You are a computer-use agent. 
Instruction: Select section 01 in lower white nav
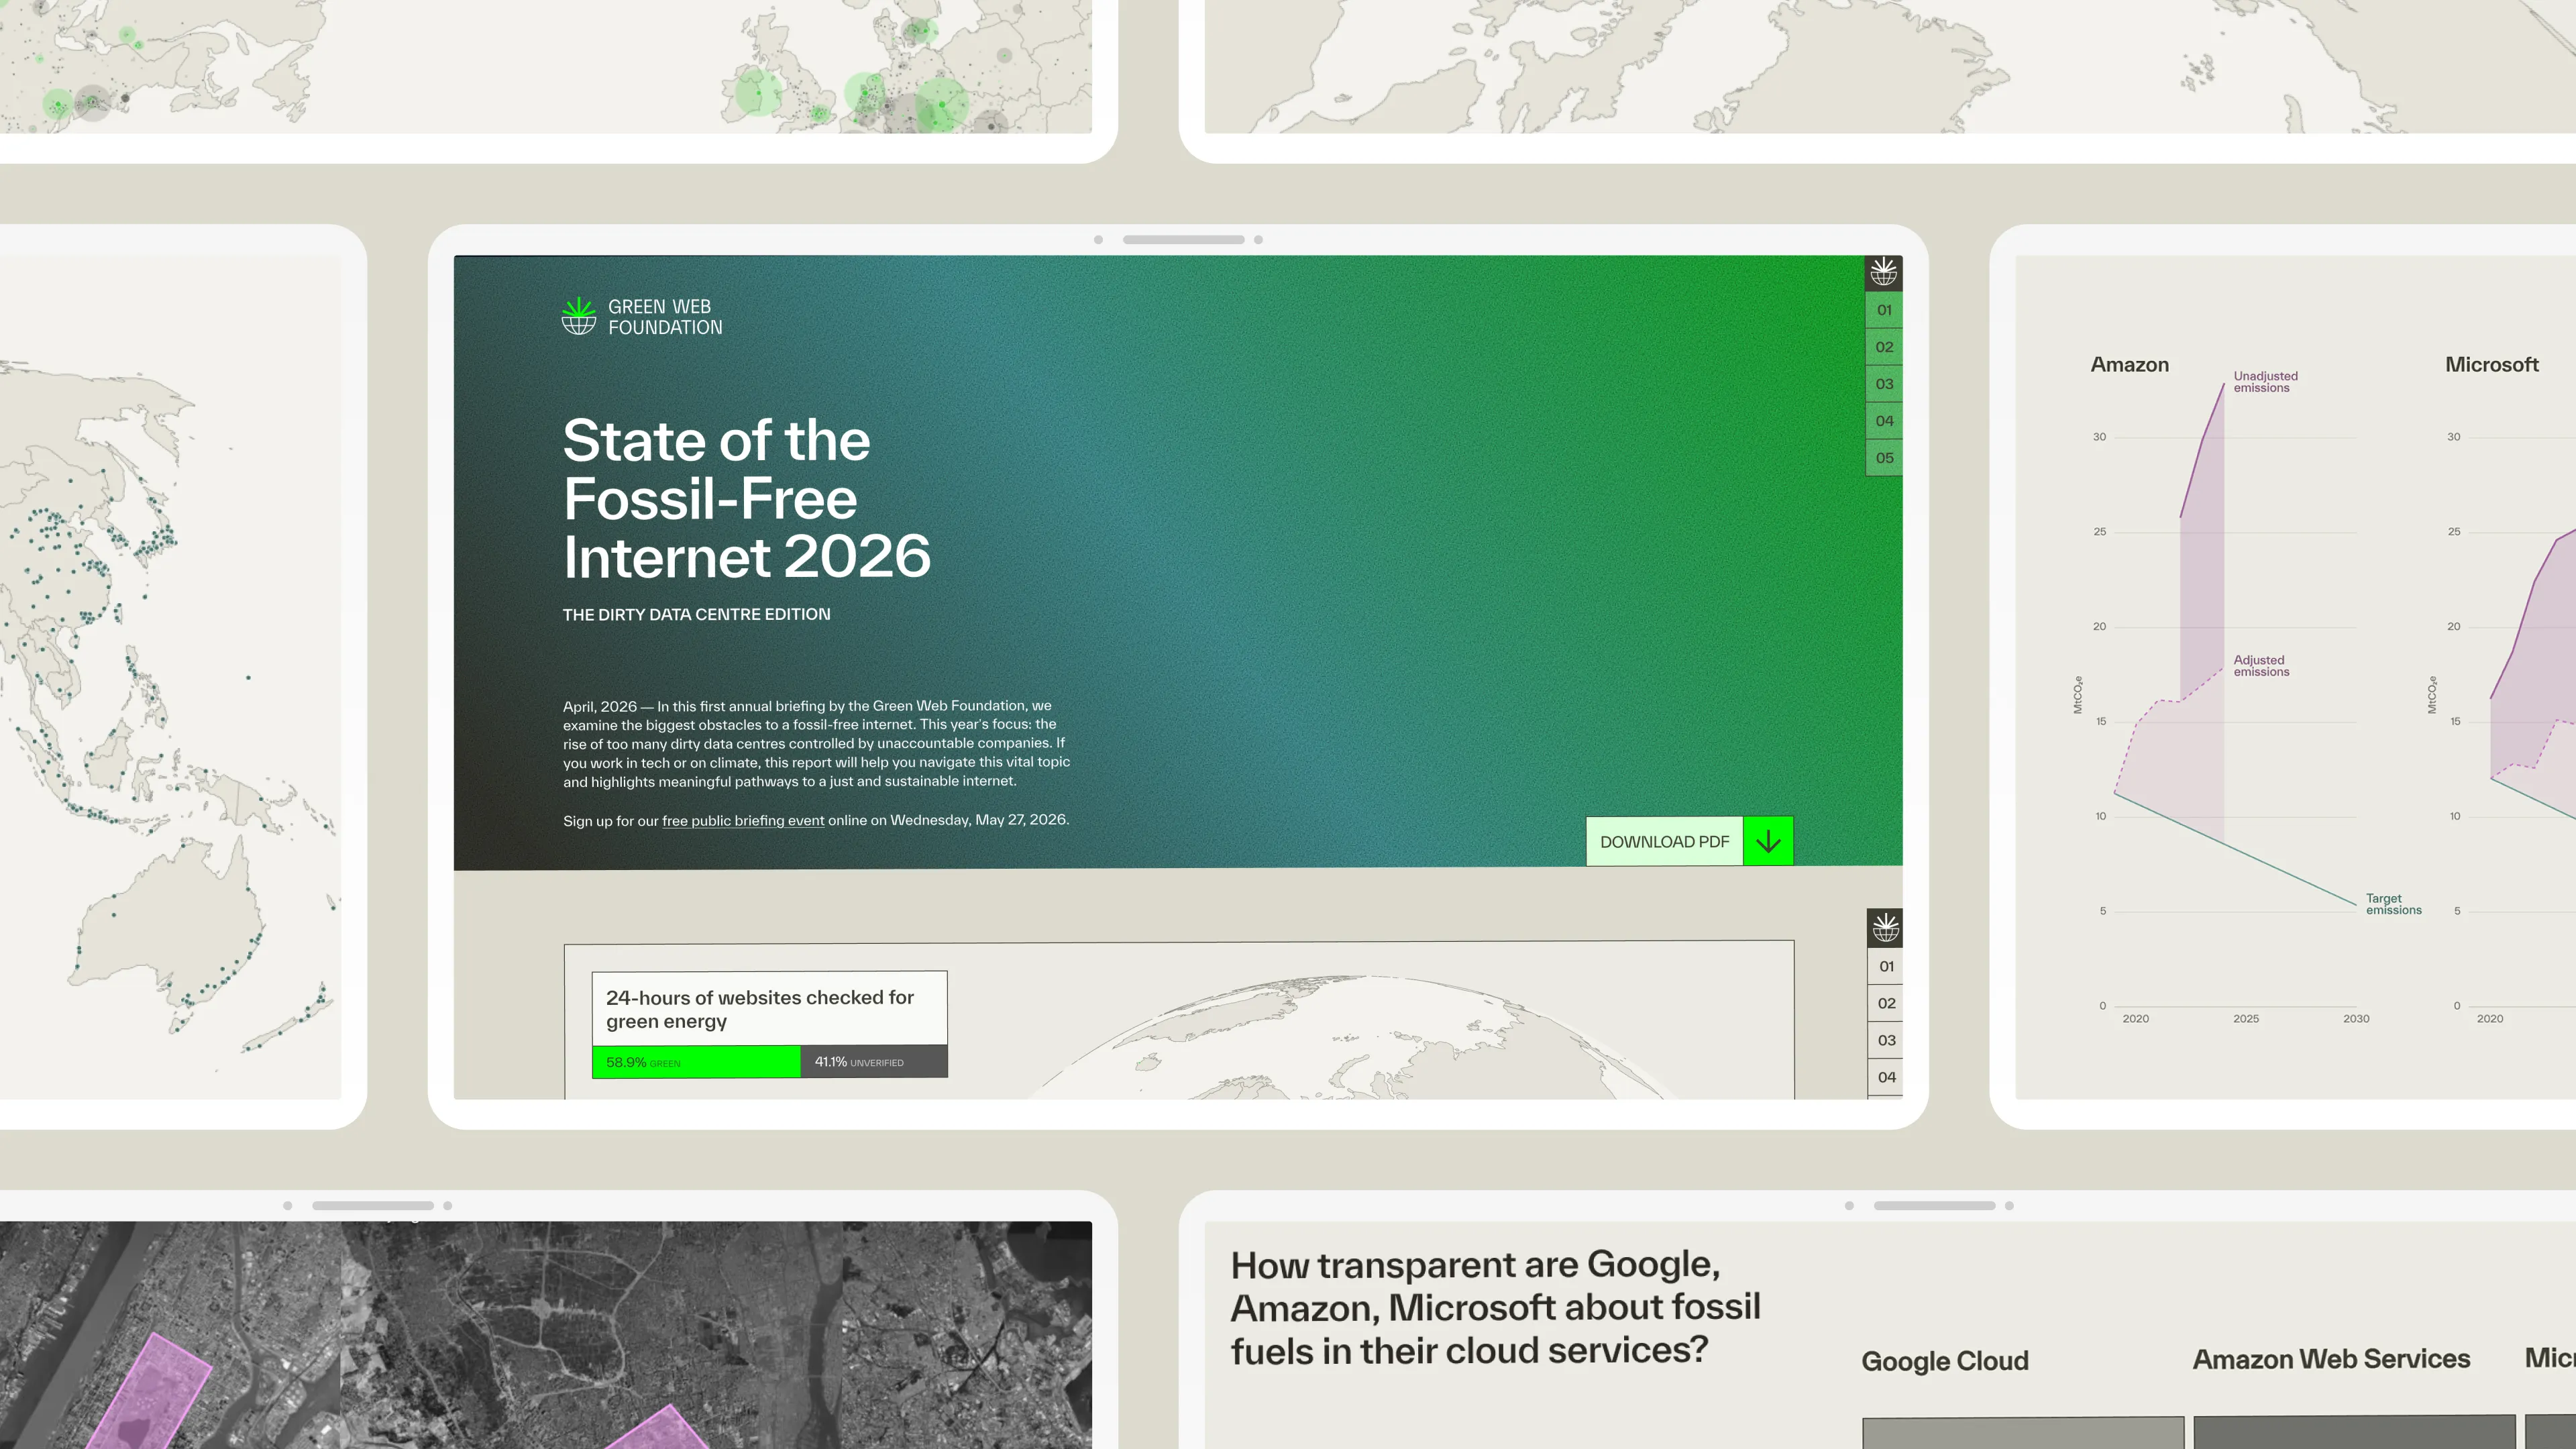pyautogui.click(x=1886, y=966)
